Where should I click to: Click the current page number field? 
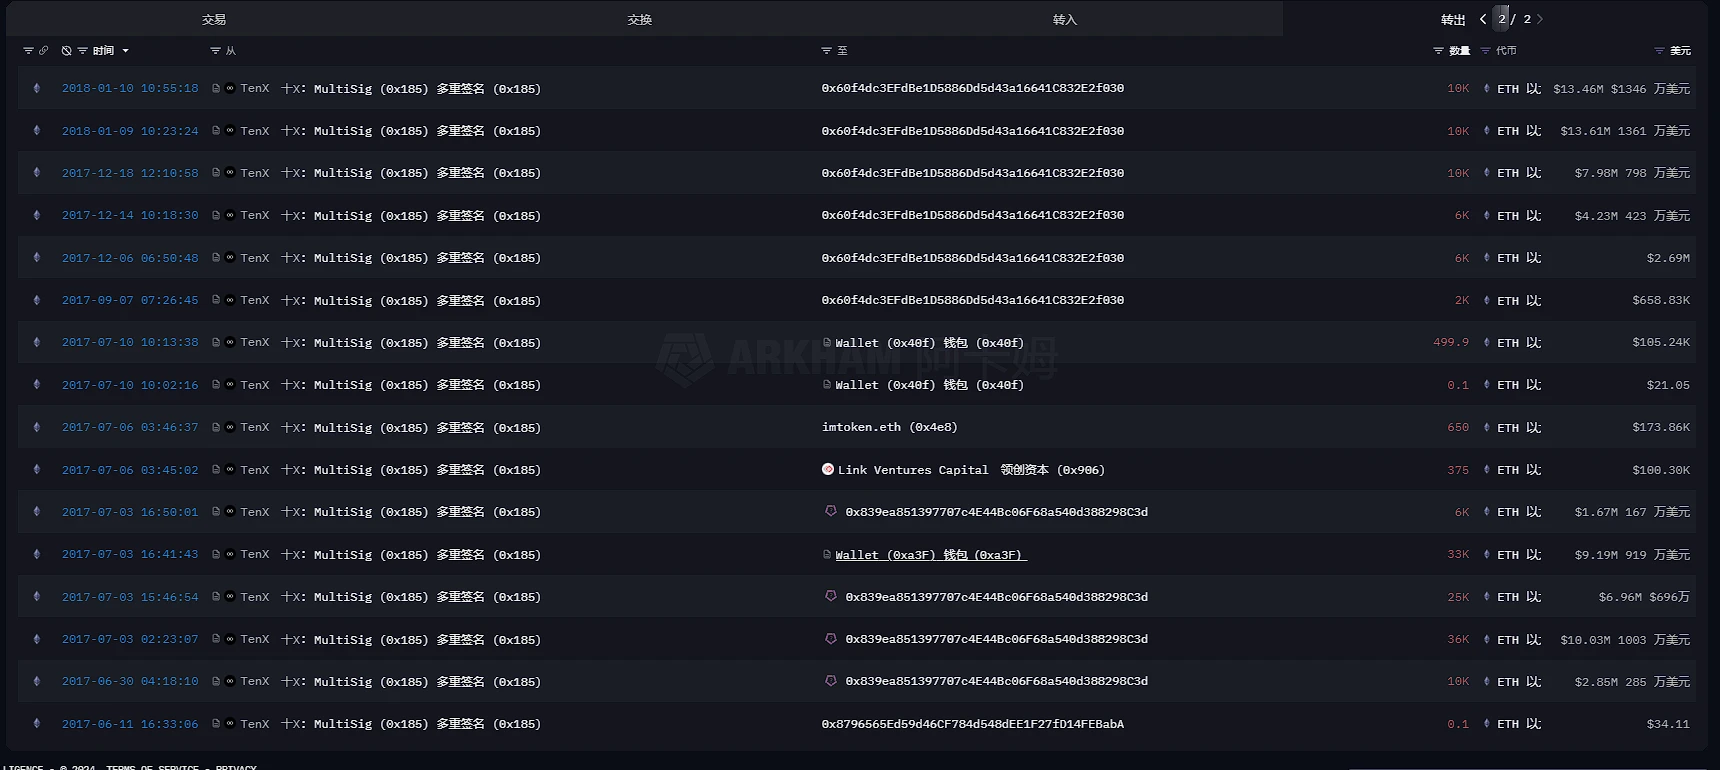(x=1502, y=19)
